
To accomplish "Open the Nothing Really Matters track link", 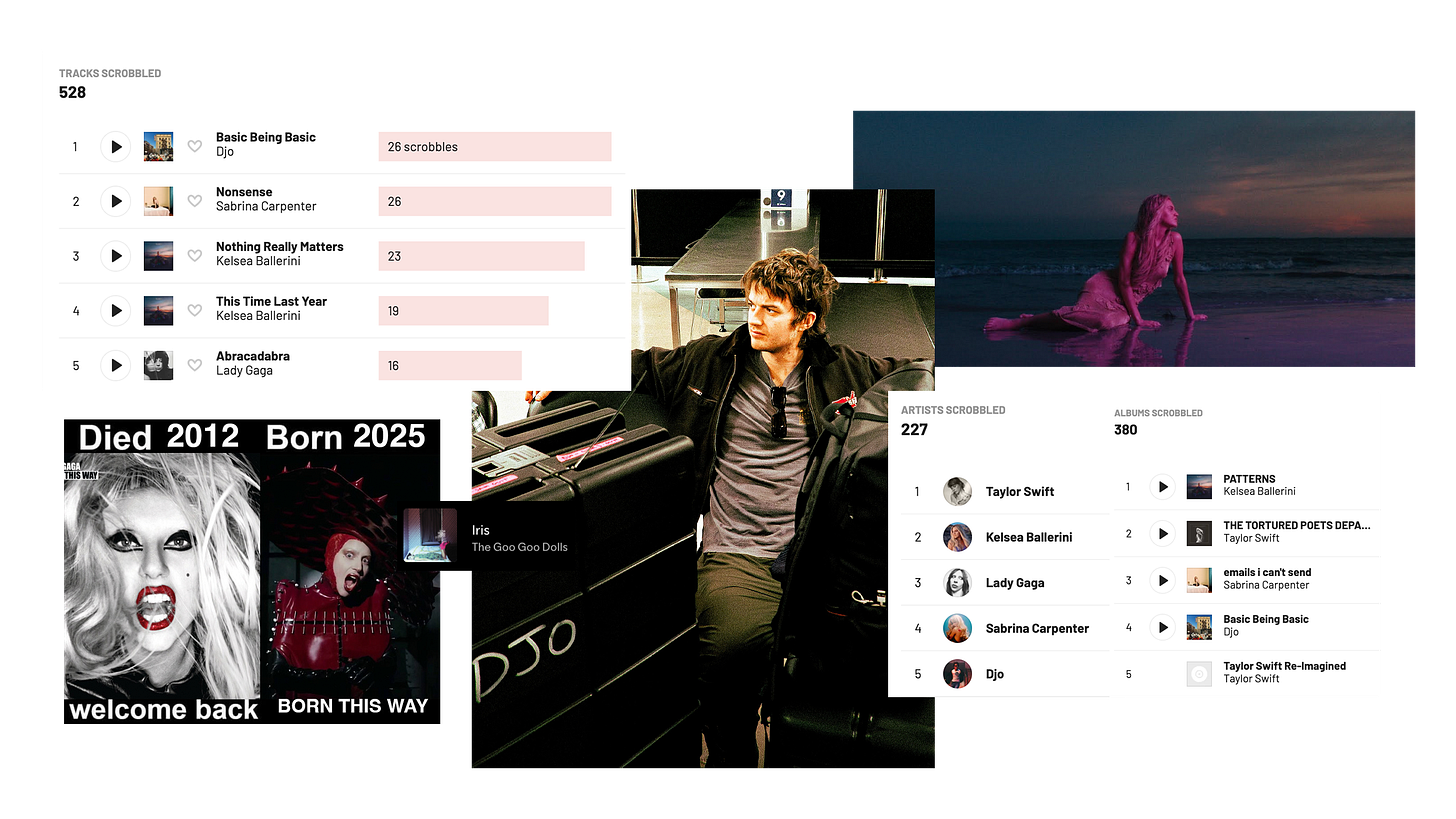I will click(x=280, y=247).
